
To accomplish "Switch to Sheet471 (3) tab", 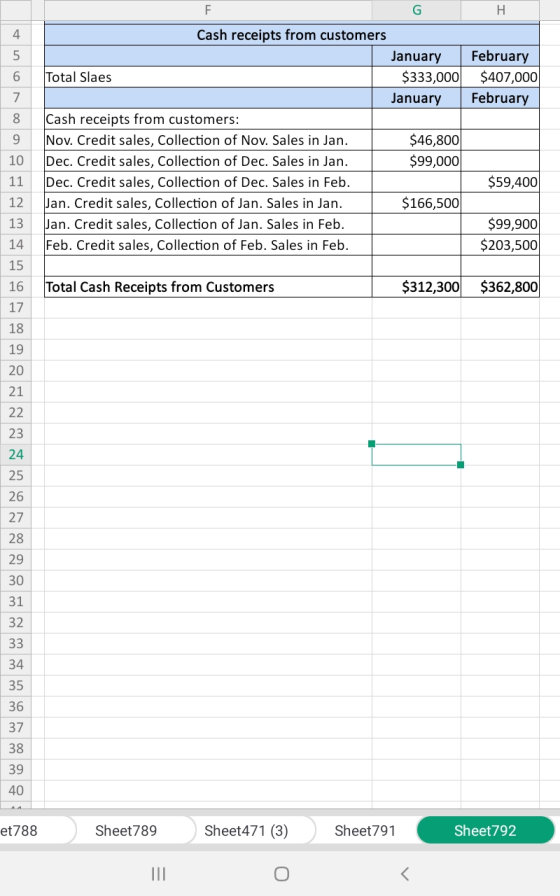I will point(246,830).
